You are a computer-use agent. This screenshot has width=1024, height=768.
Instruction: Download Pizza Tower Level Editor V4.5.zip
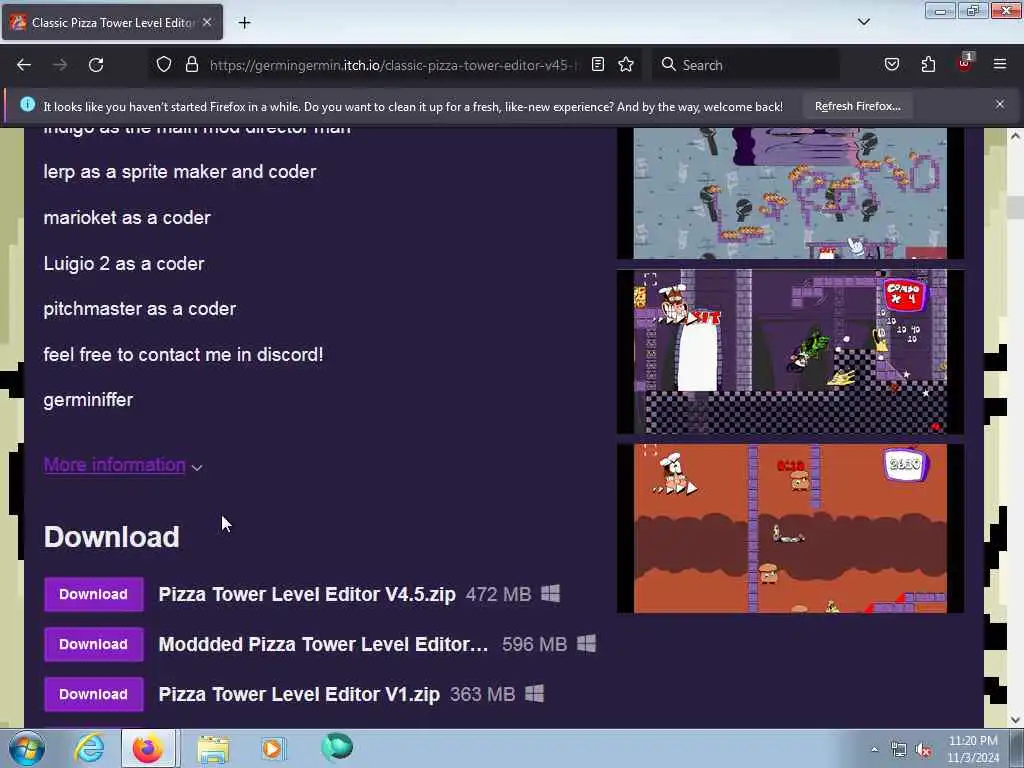pyautogui.click(x=93, y=594)
